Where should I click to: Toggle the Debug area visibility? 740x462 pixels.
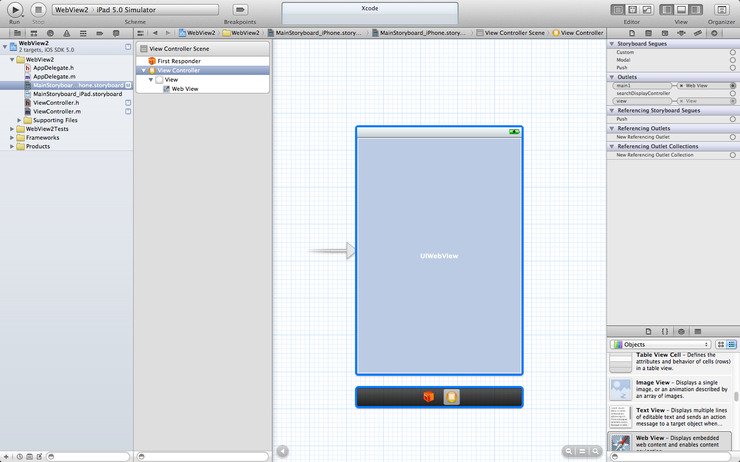tap(681, 9)
